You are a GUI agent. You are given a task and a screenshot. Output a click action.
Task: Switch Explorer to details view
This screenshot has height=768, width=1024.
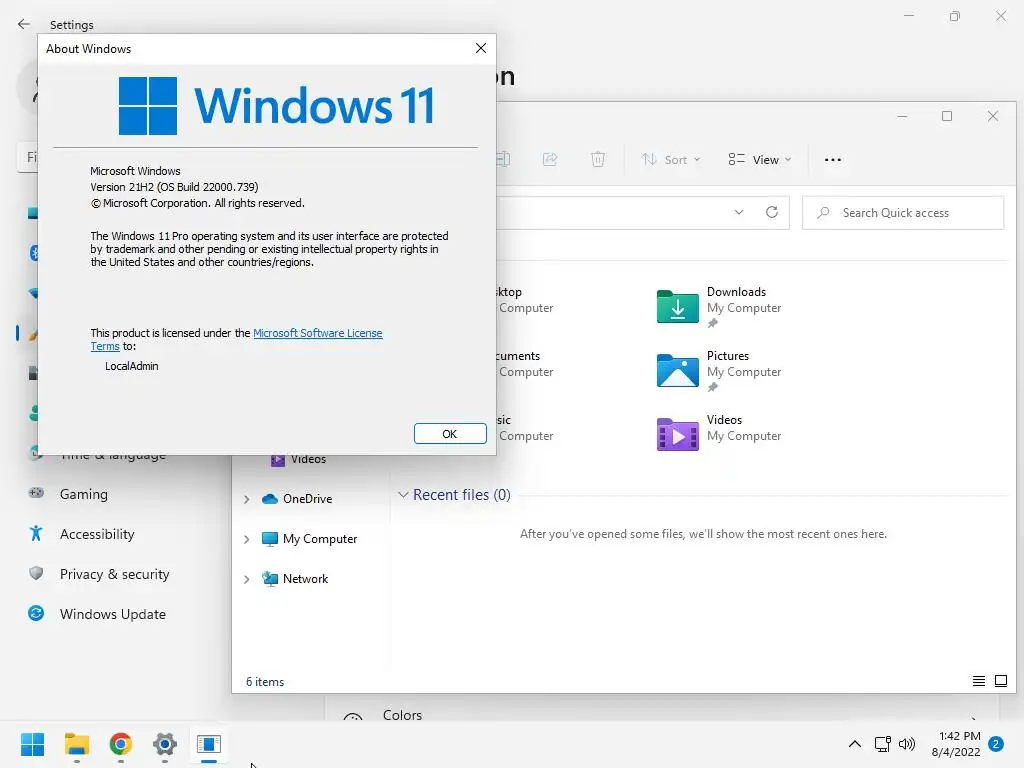coord(978,681)
